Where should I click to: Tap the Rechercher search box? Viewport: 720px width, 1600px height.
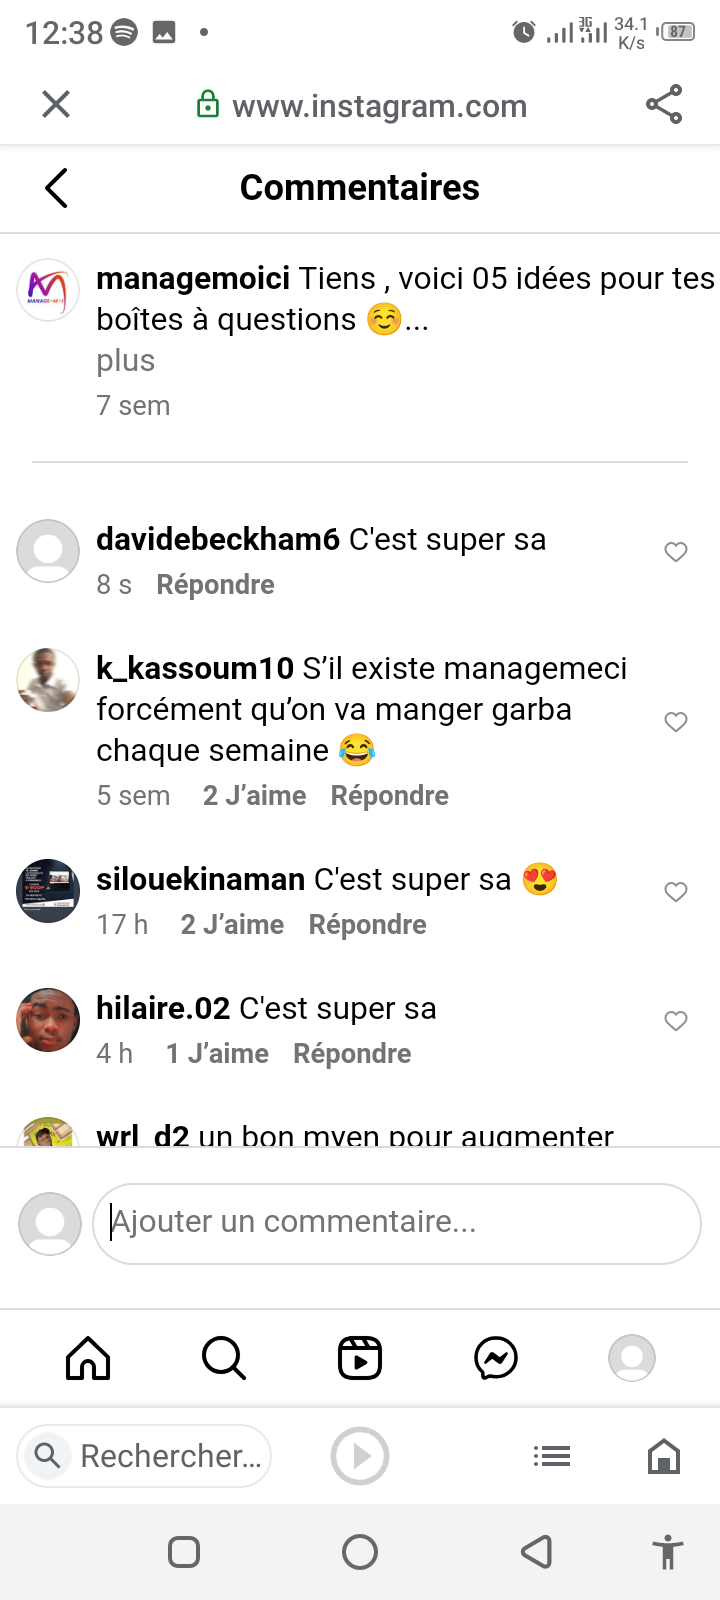(144, 1456)
